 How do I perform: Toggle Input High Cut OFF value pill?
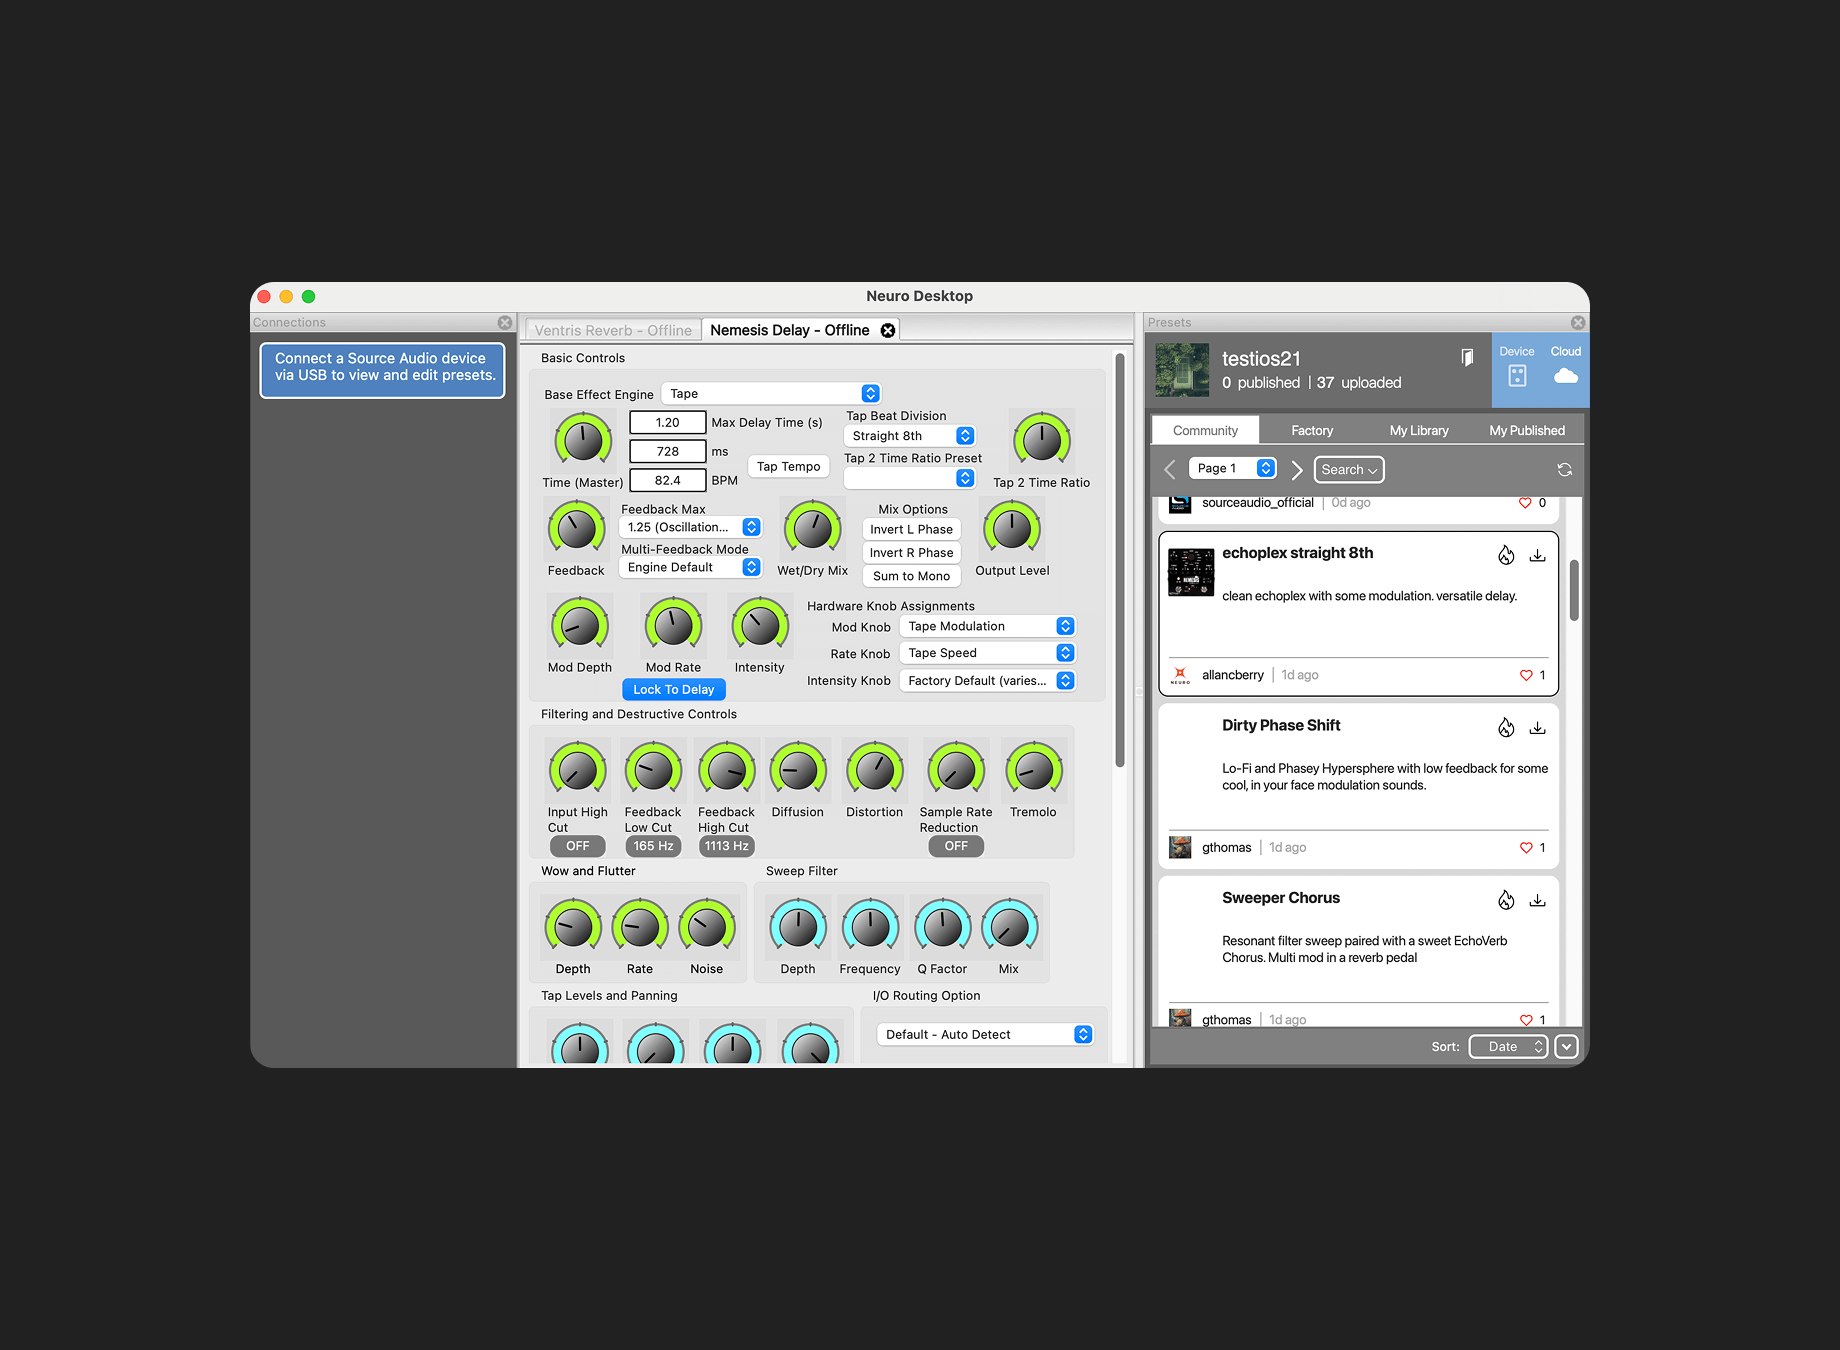pyautogui.click(x=578, y=846)
